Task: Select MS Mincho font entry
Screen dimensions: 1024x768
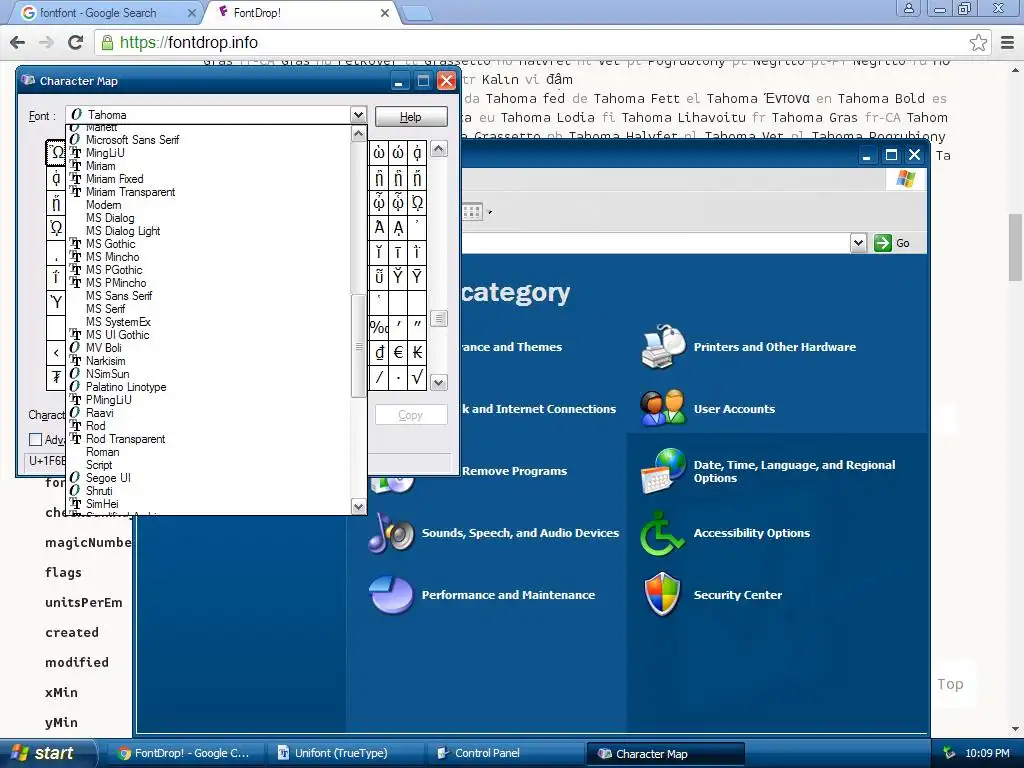Action: point(112,257)
